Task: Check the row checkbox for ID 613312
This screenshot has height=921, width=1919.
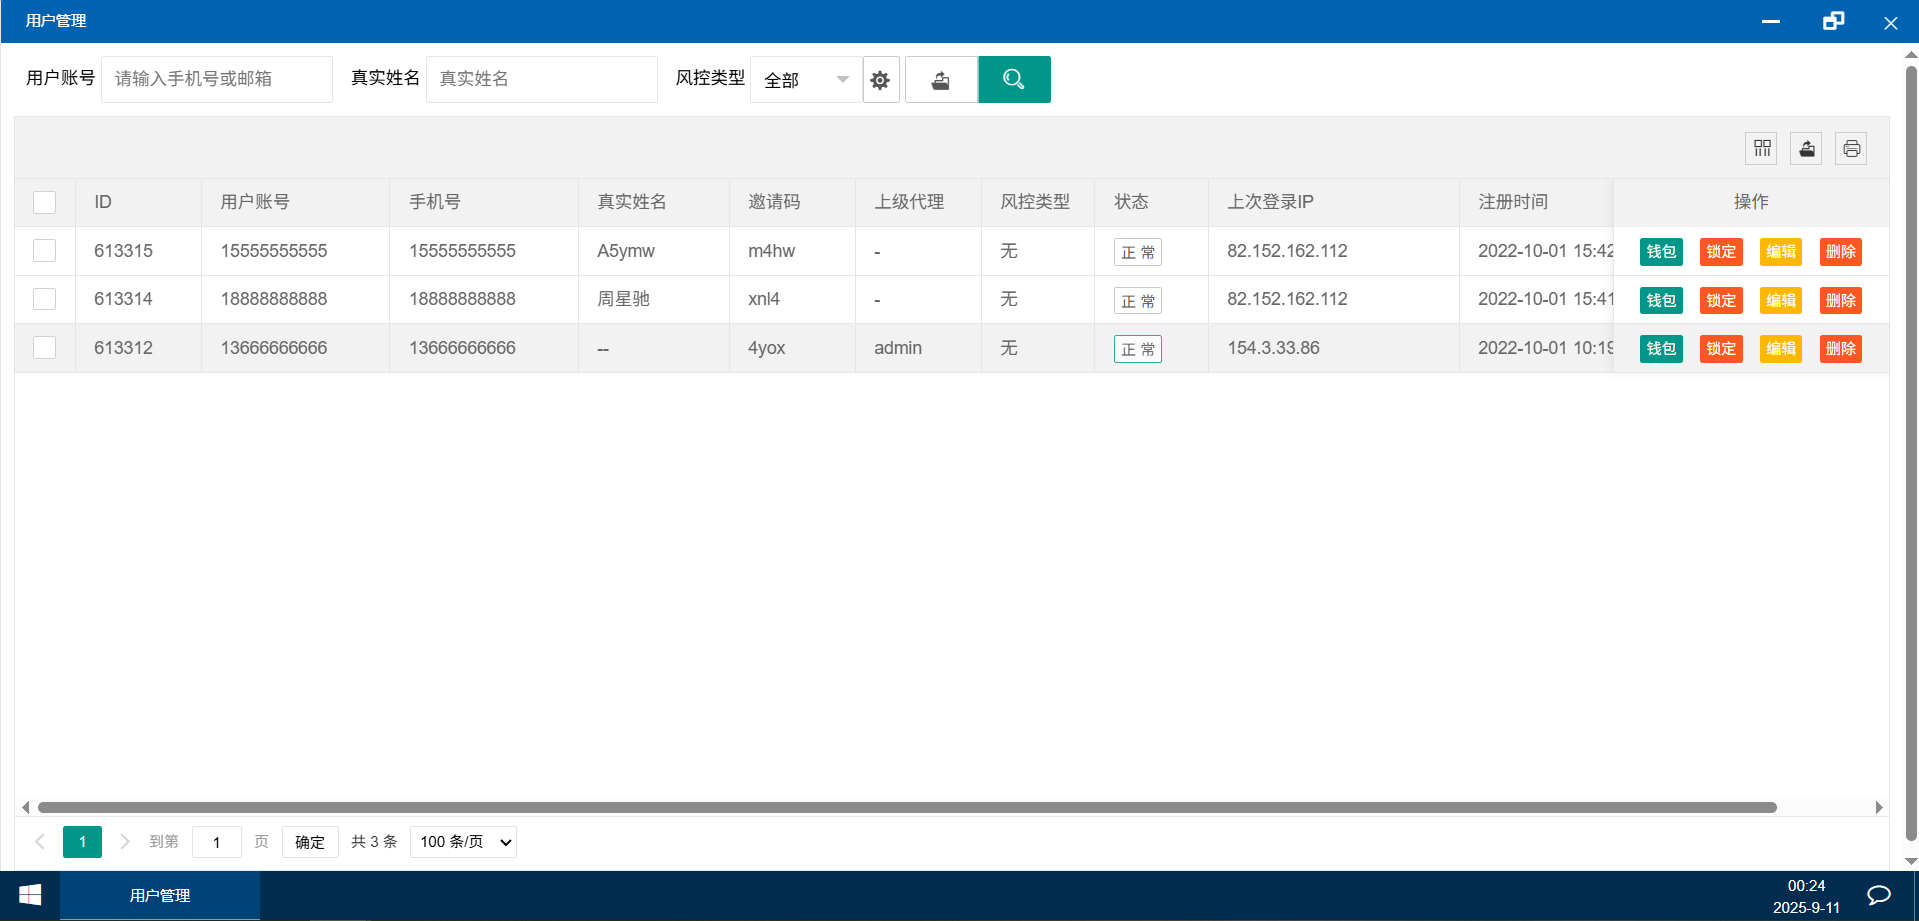Action: (x=45, y=348)
